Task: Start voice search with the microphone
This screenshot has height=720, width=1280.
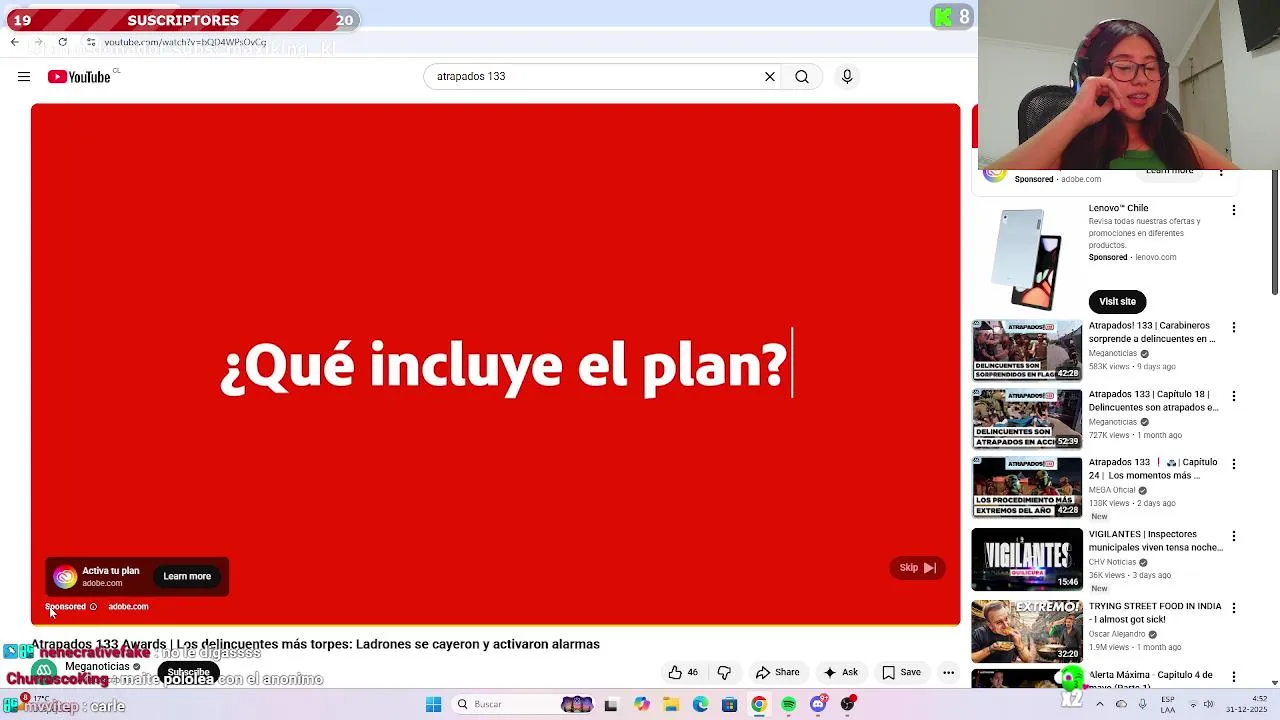Action: click(x=847, y=77)
